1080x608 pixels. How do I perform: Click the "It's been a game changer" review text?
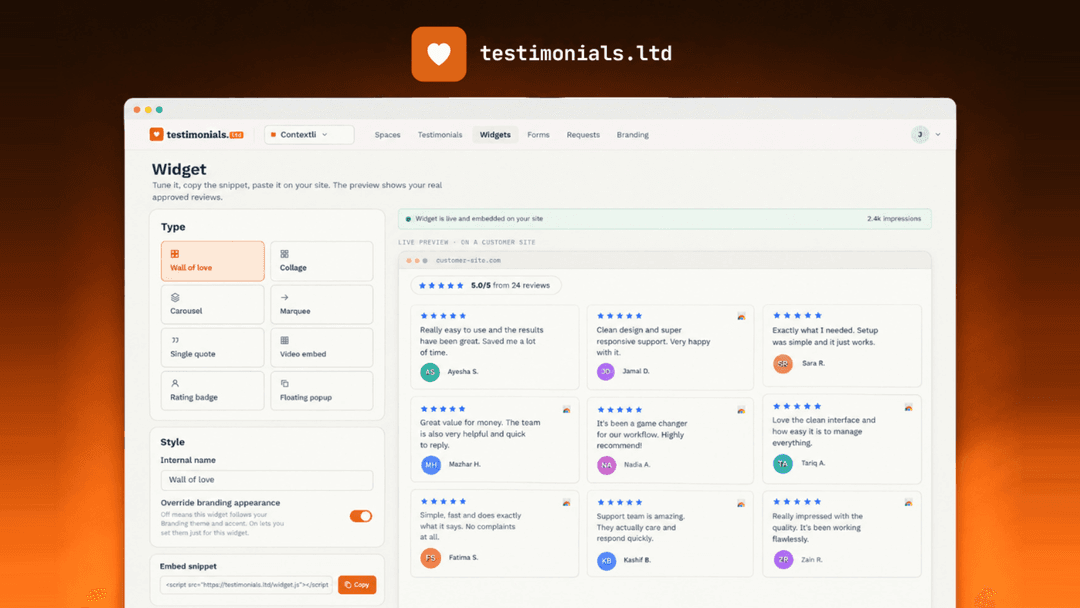[x=642, y=434]
